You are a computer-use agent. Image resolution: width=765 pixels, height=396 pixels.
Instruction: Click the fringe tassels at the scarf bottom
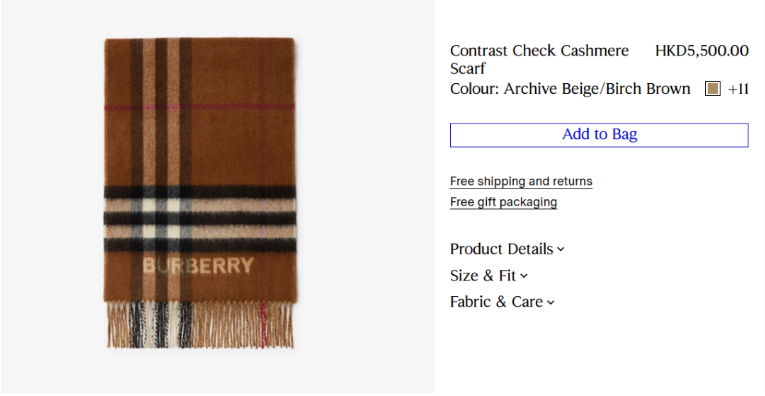(x=200, y=325)
